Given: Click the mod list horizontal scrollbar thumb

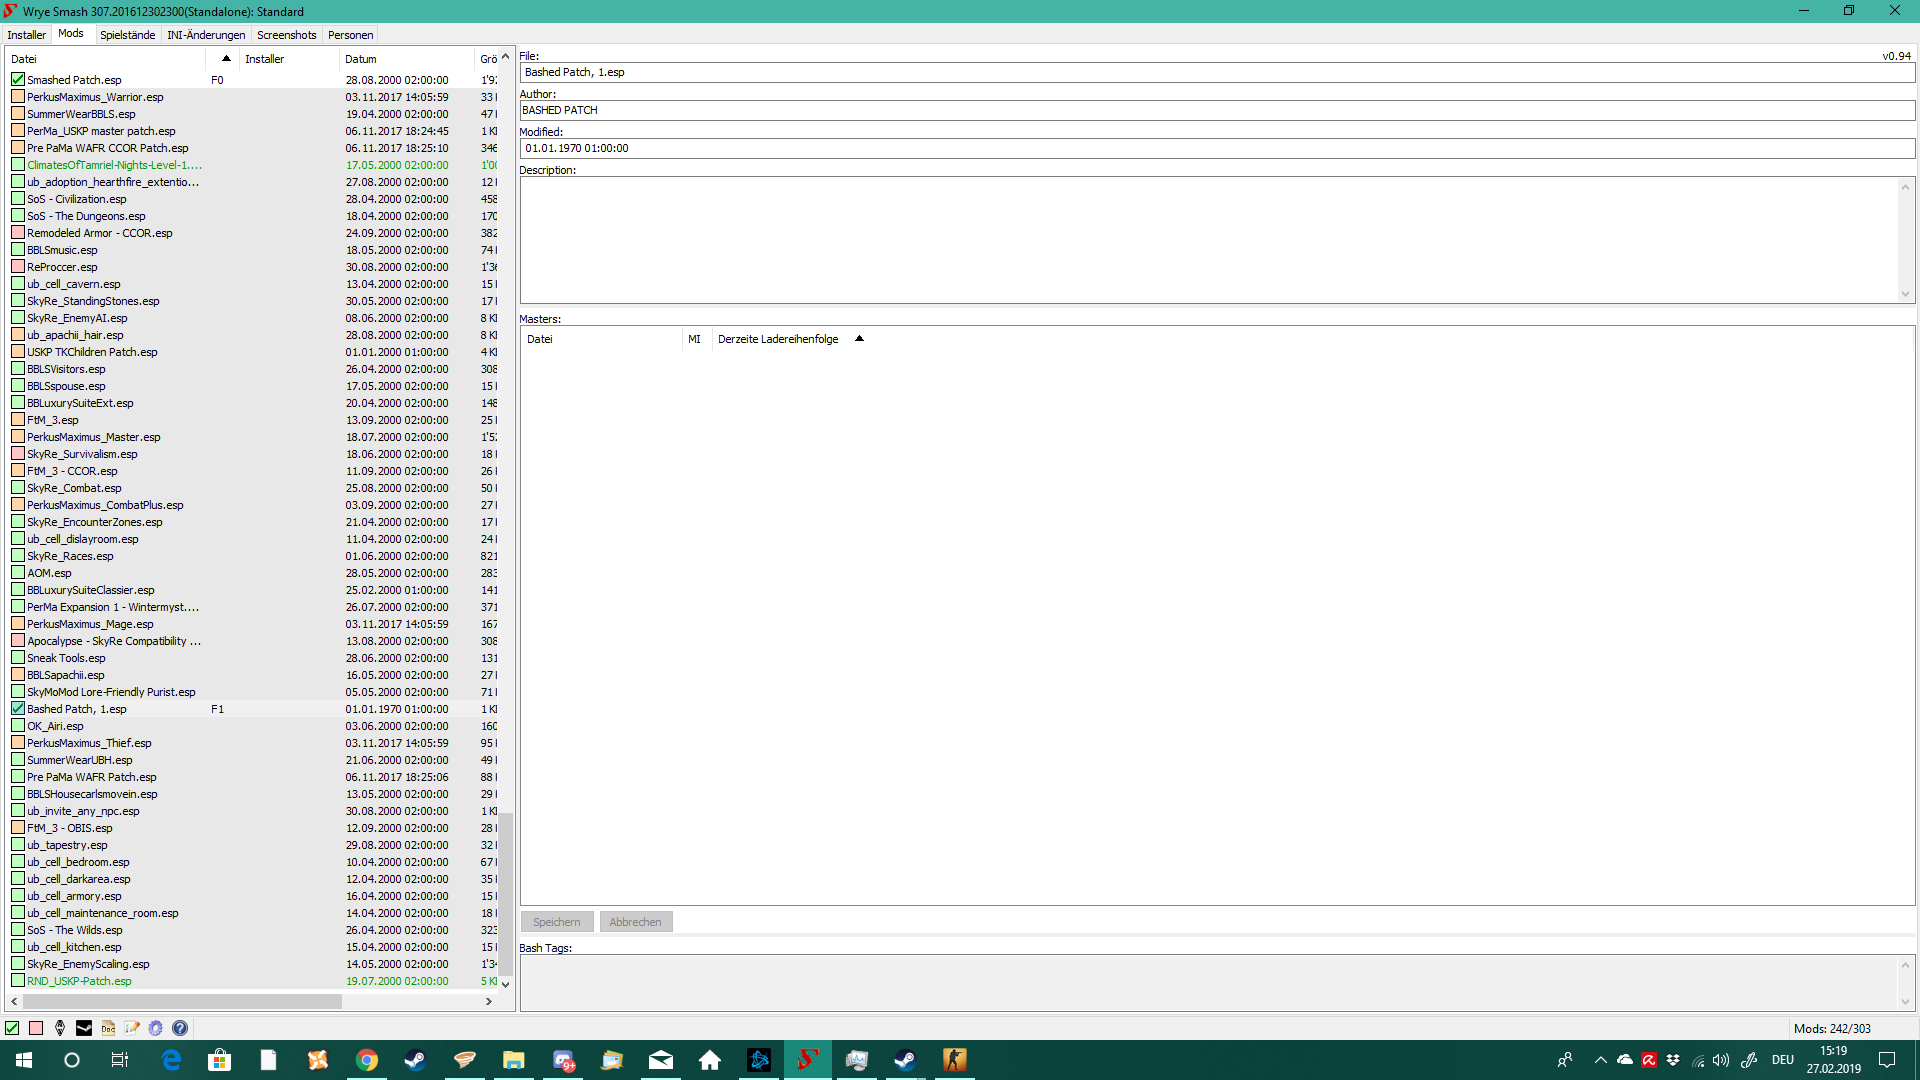Looking at the screenshot, I should tap(181, 1001).
